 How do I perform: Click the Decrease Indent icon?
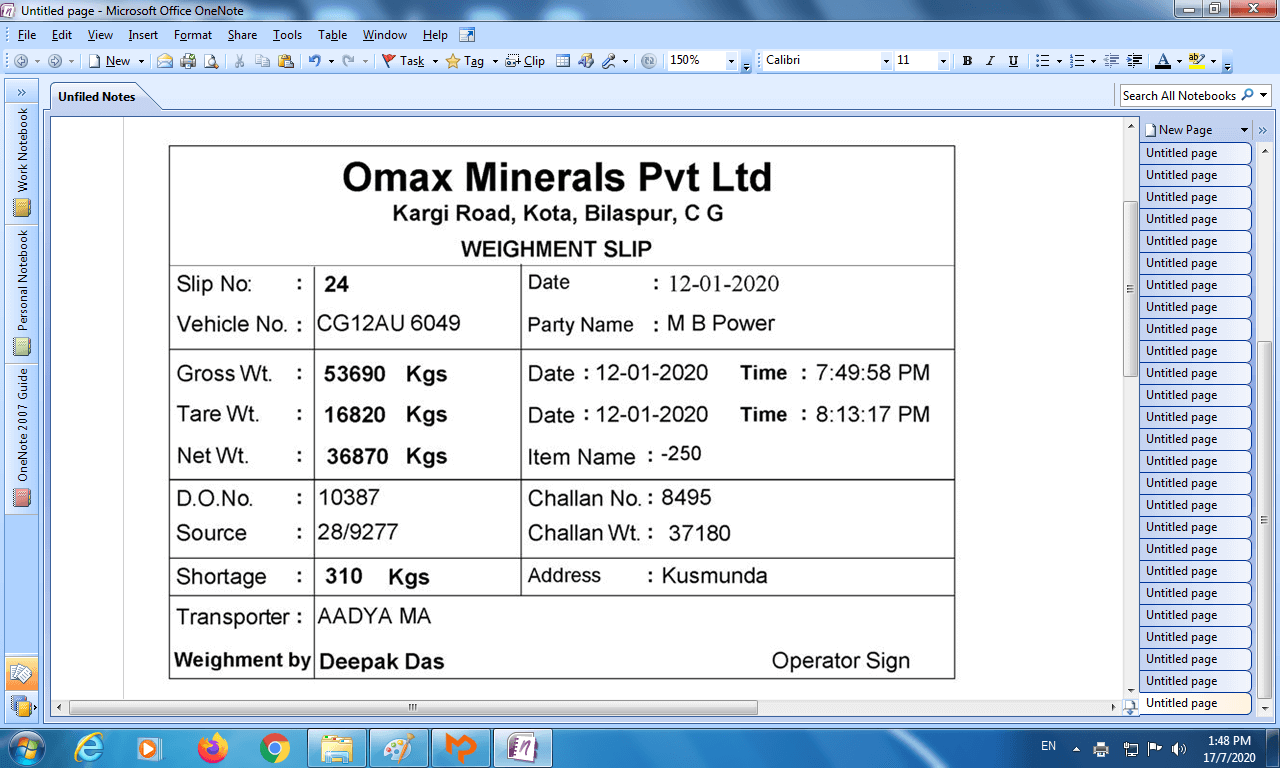click(1113, 61)
